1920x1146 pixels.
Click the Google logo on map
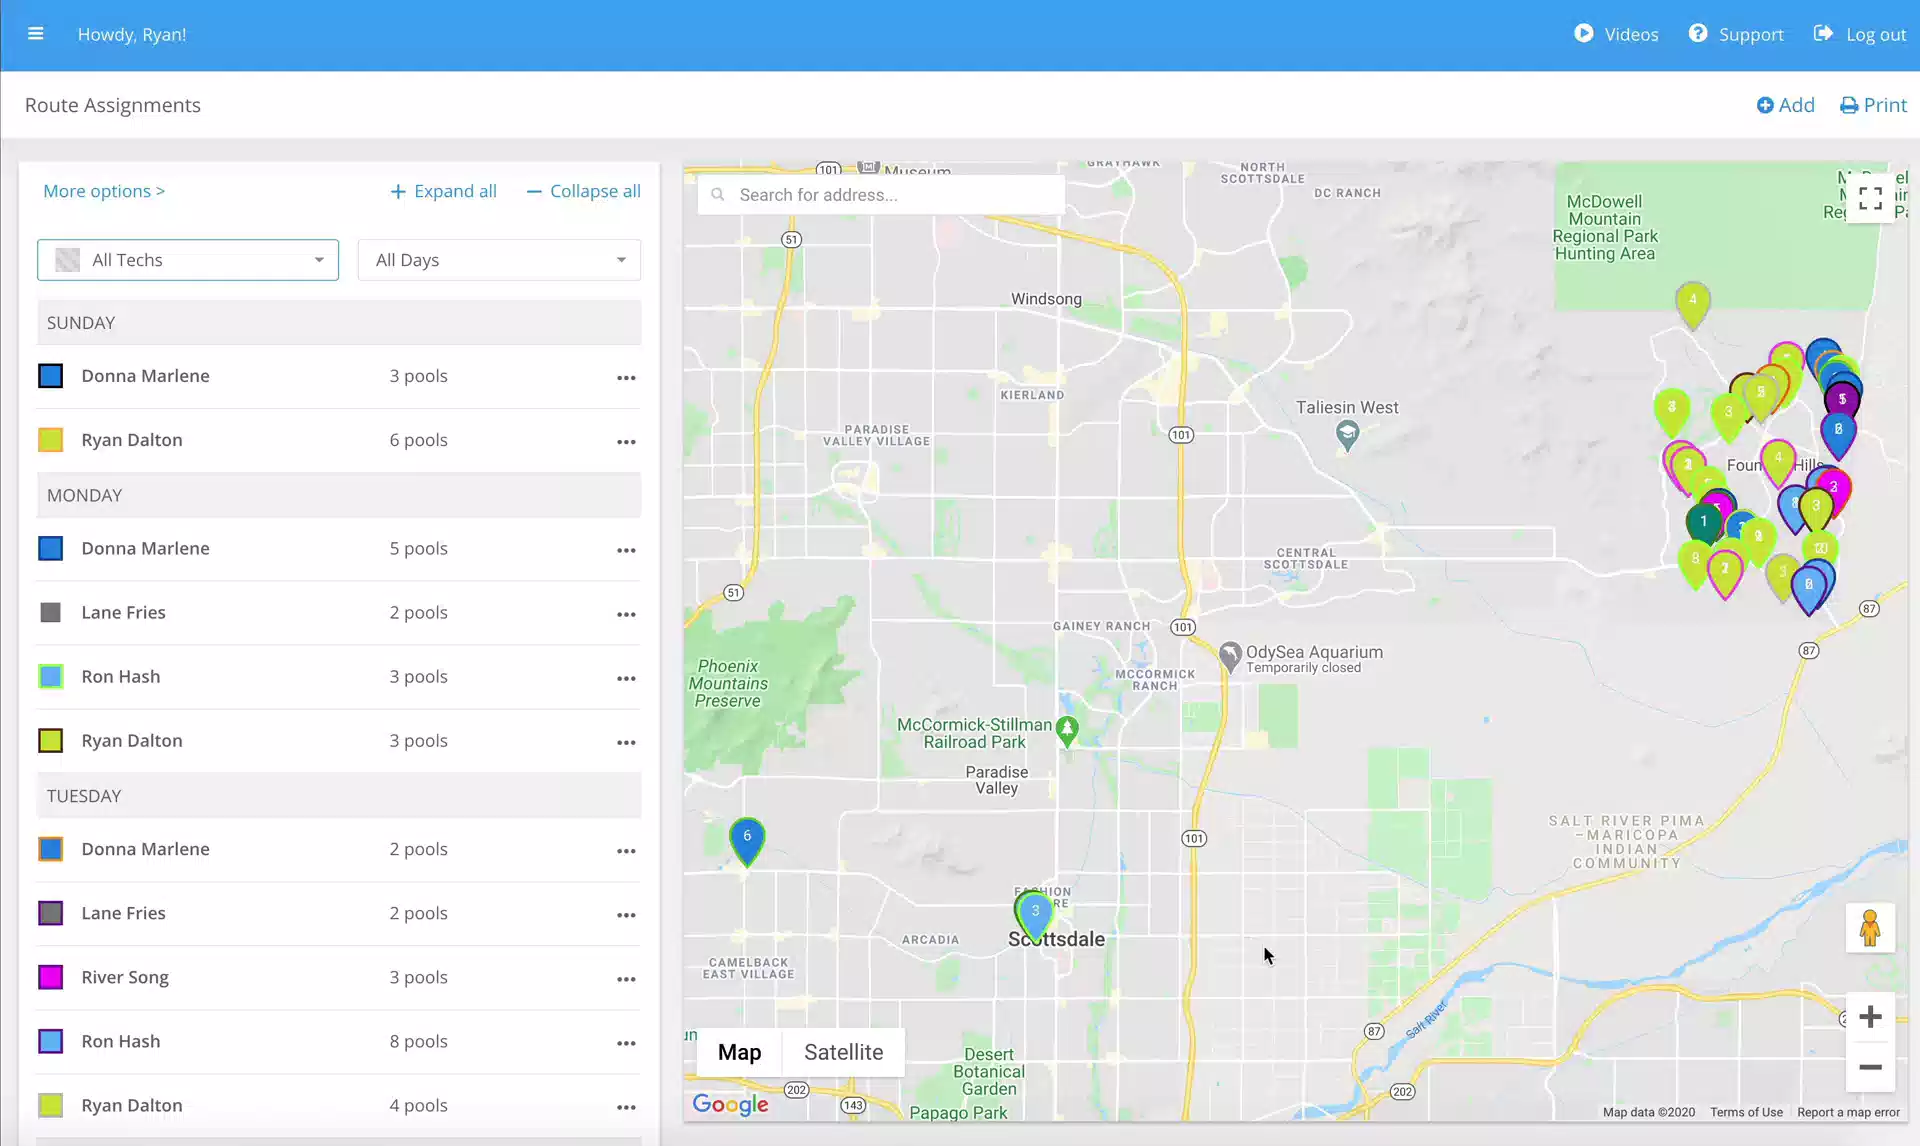tap(730, 1104)
